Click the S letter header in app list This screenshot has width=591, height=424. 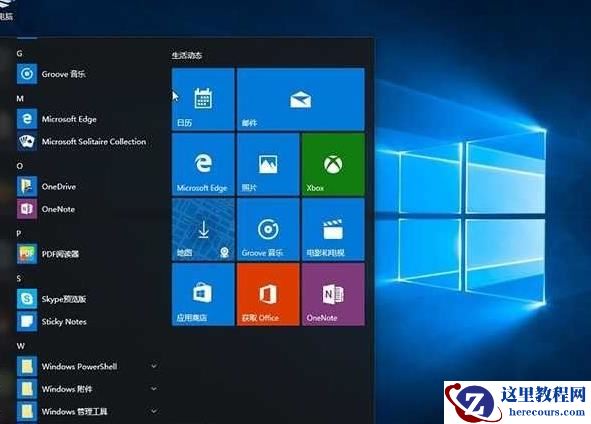click(19, 279)
